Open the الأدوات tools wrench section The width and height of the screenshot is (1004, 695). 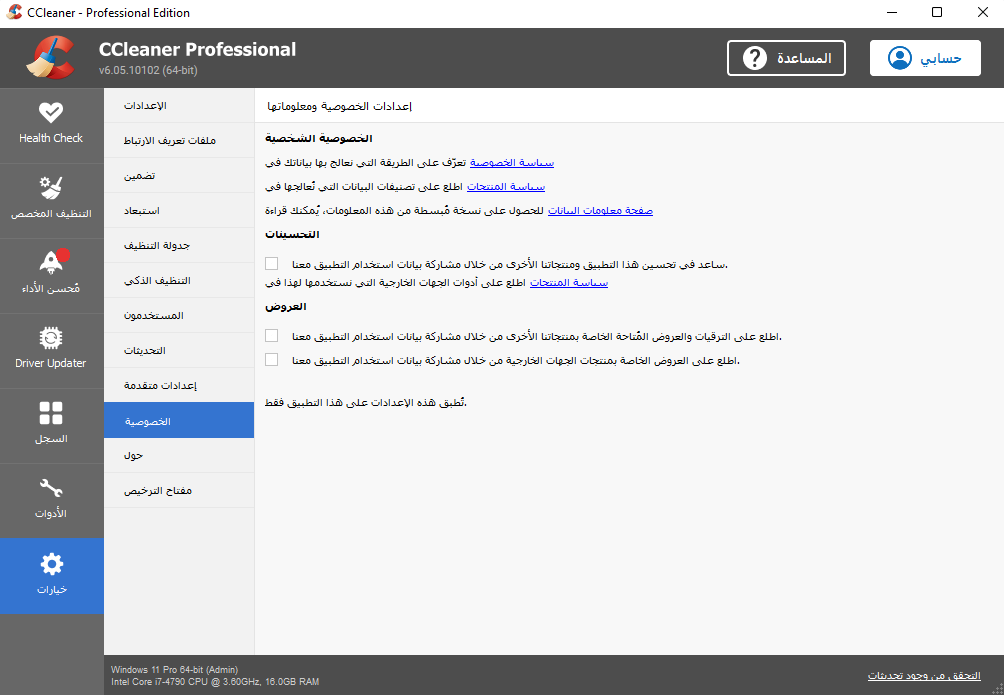51,500
